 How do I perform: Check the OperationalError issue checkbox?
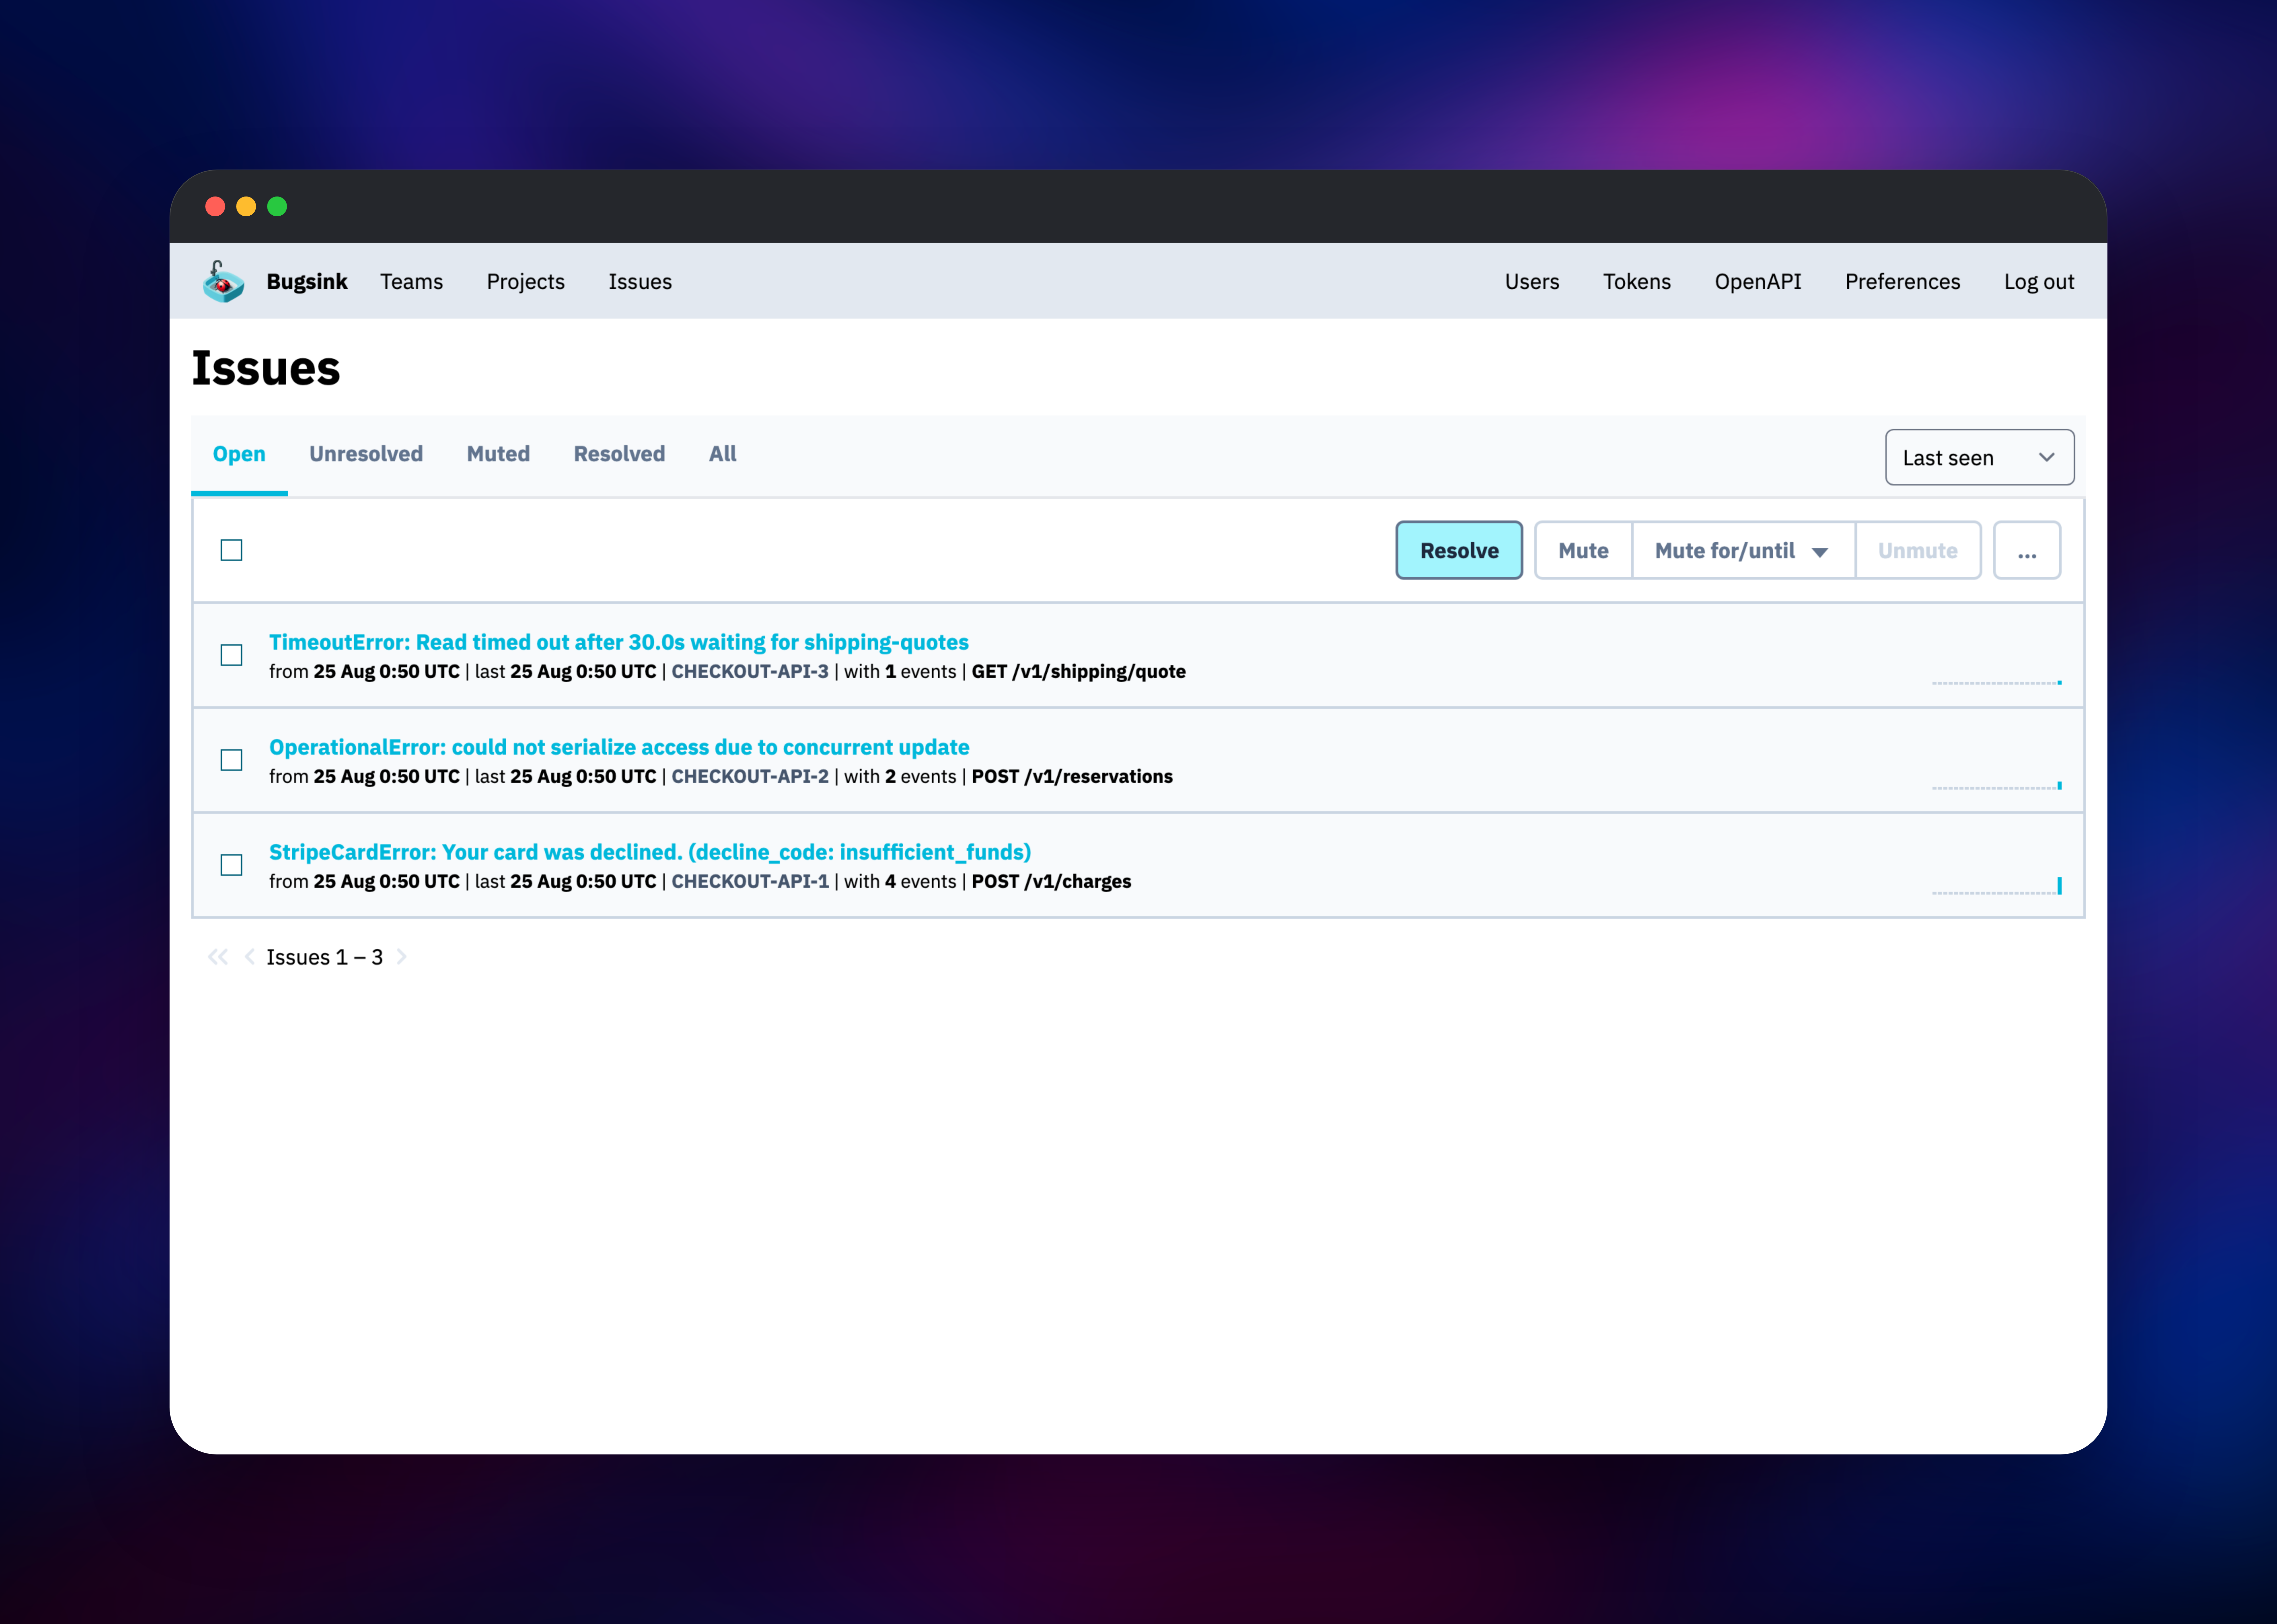(231, 760)
